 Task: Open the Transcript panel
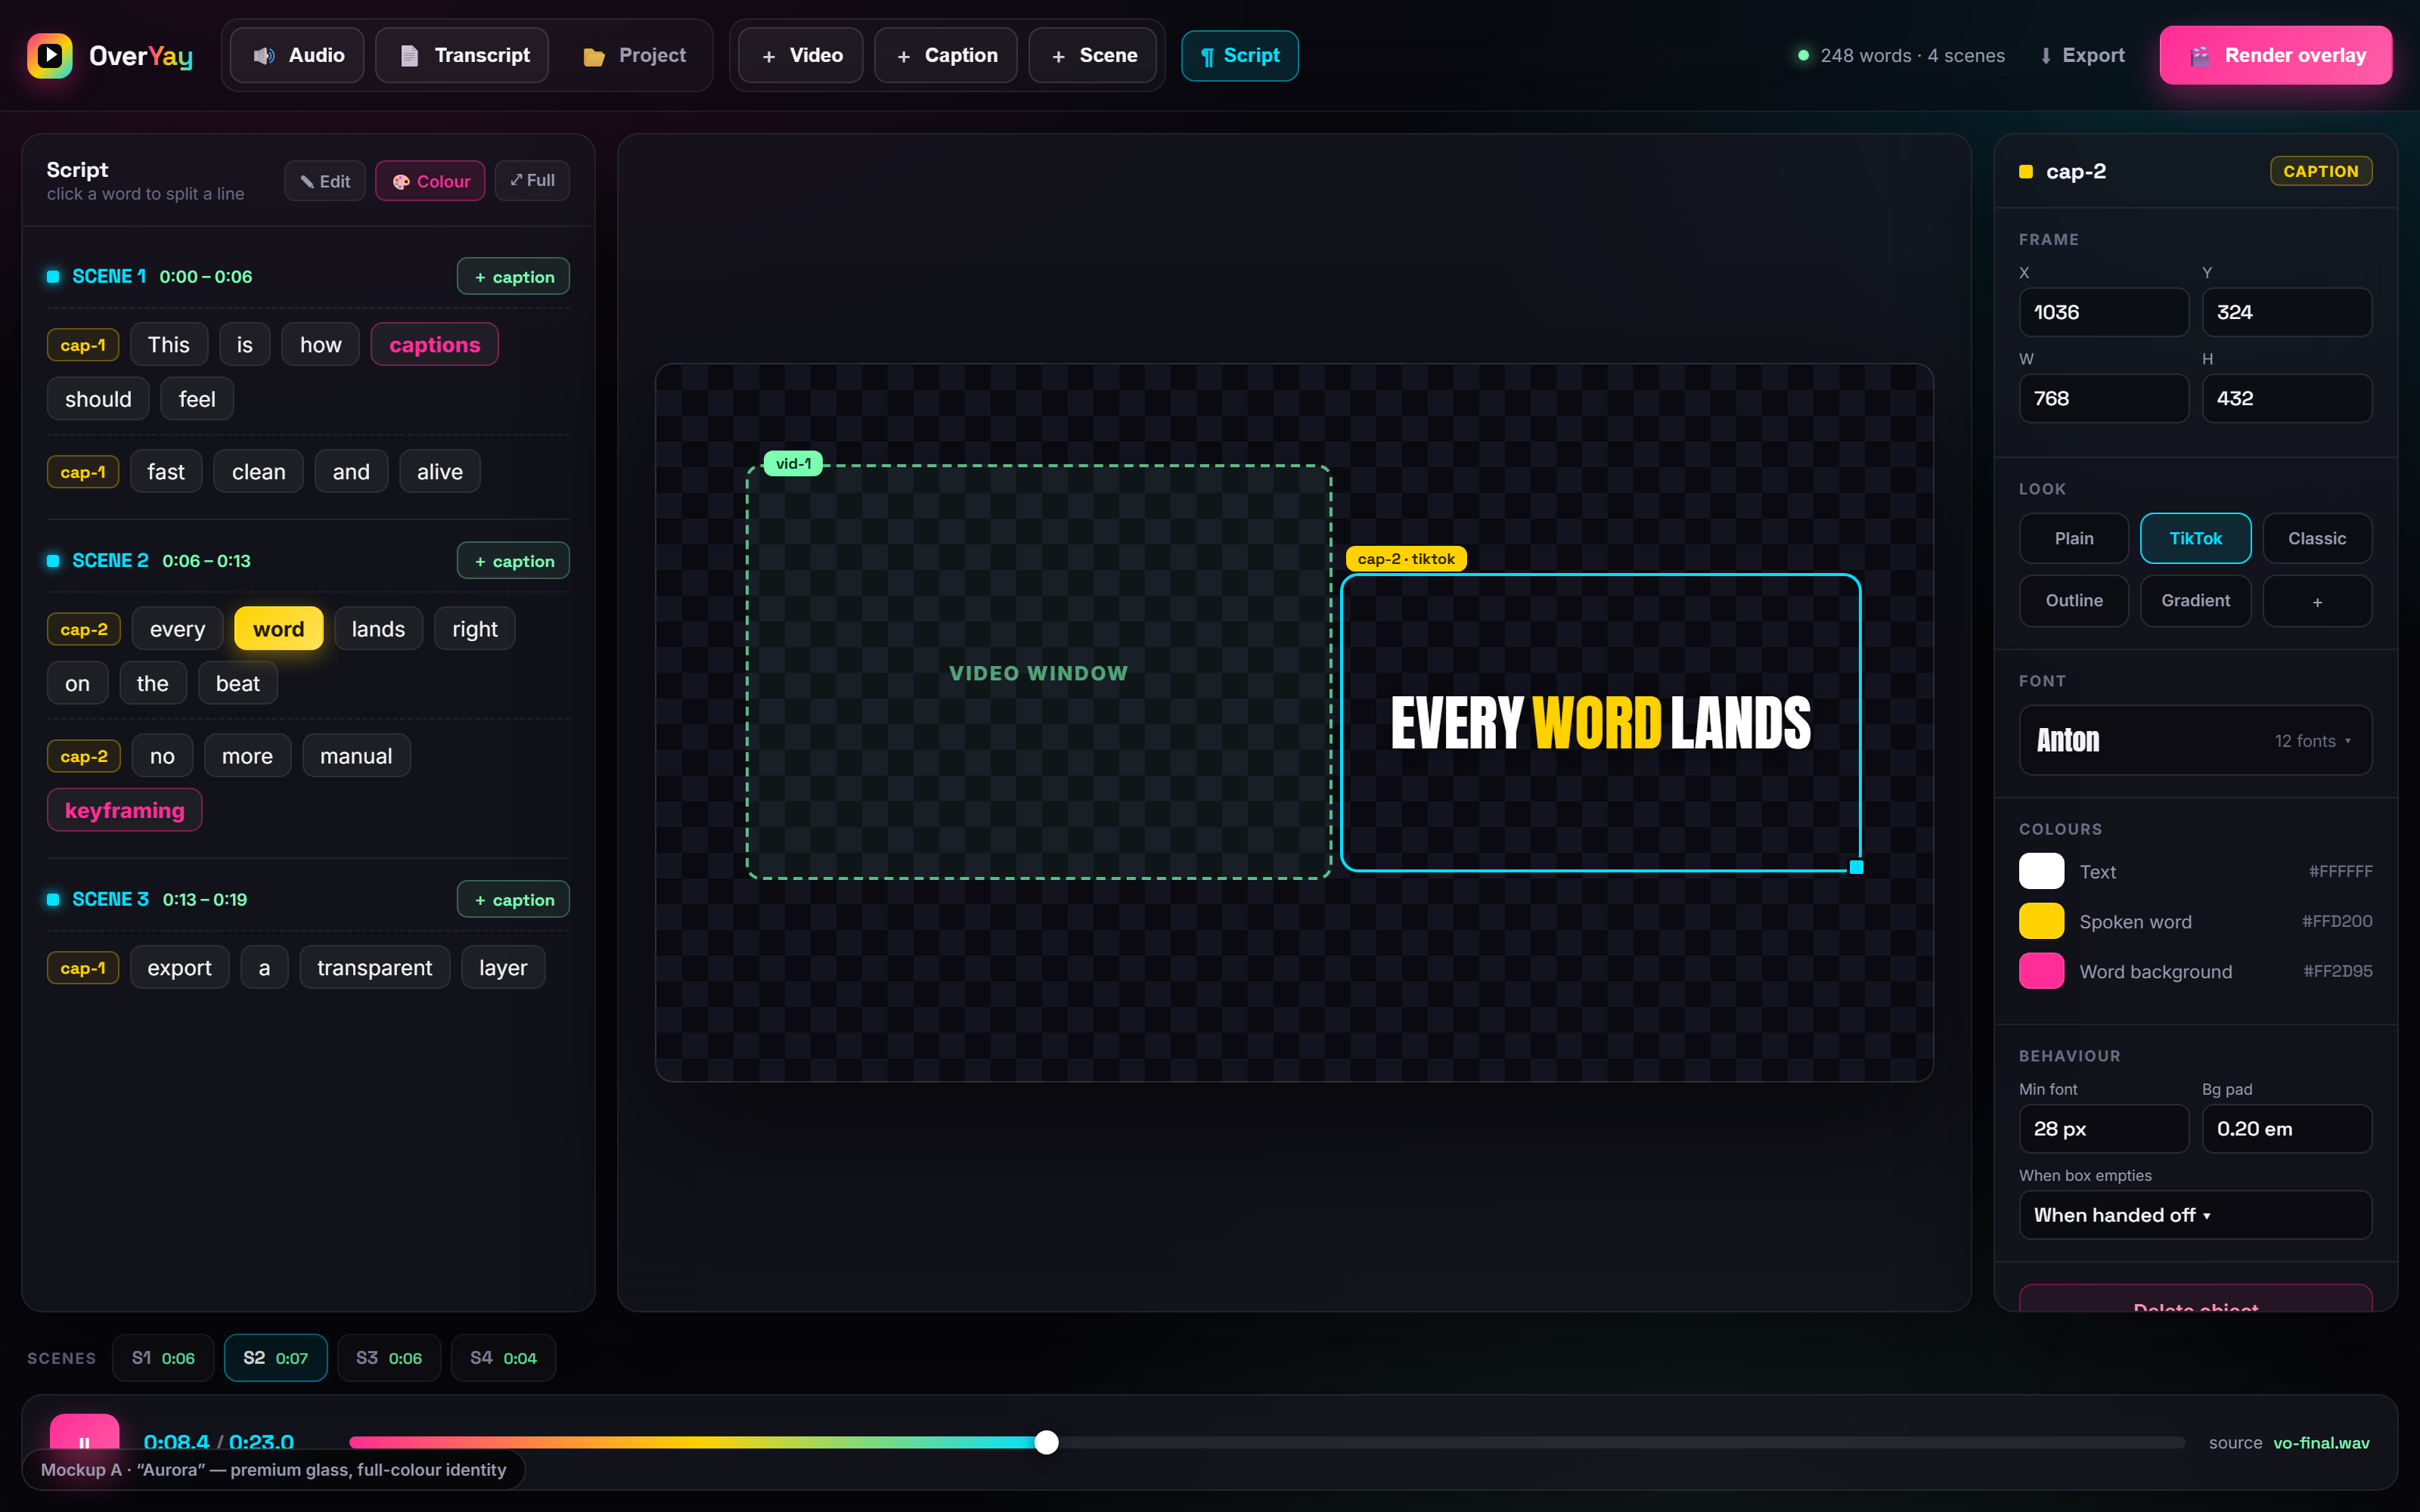pos(462,55)
